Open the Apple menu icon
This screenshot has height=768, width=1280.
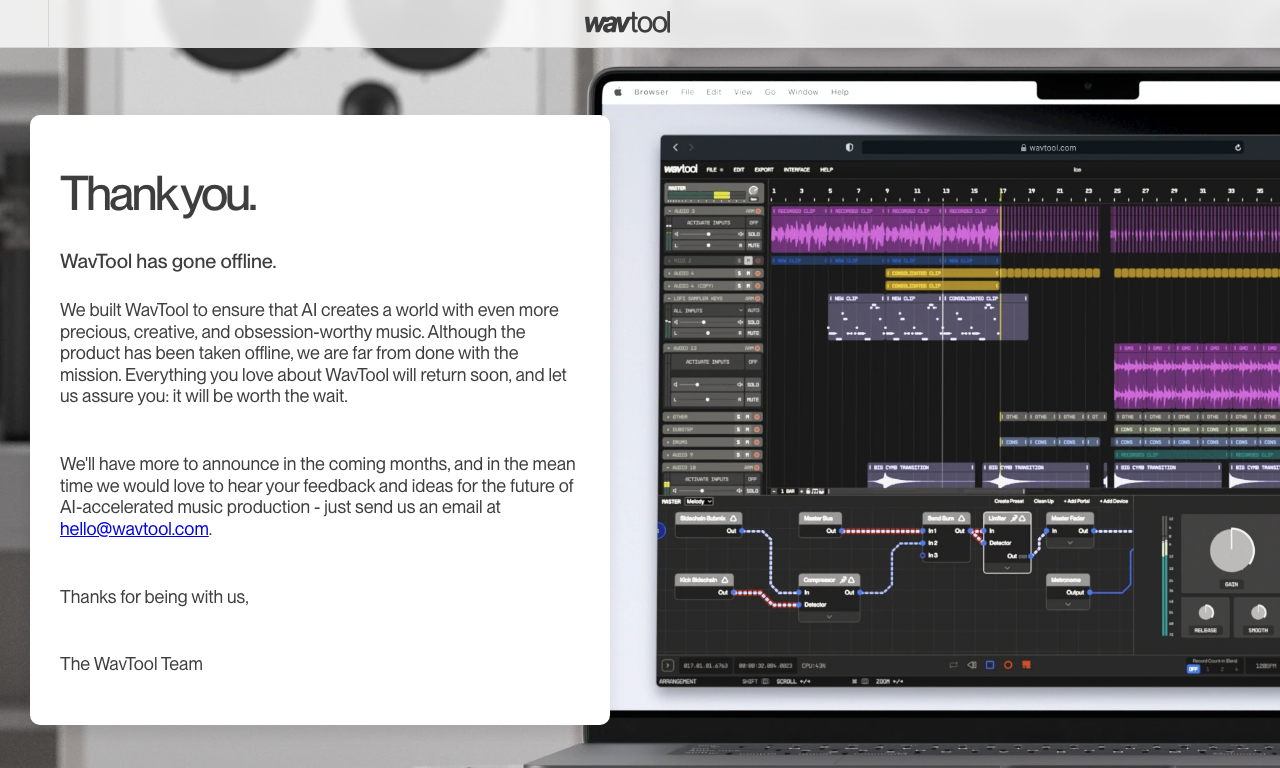pyautogui.click(x=618, y=92)
